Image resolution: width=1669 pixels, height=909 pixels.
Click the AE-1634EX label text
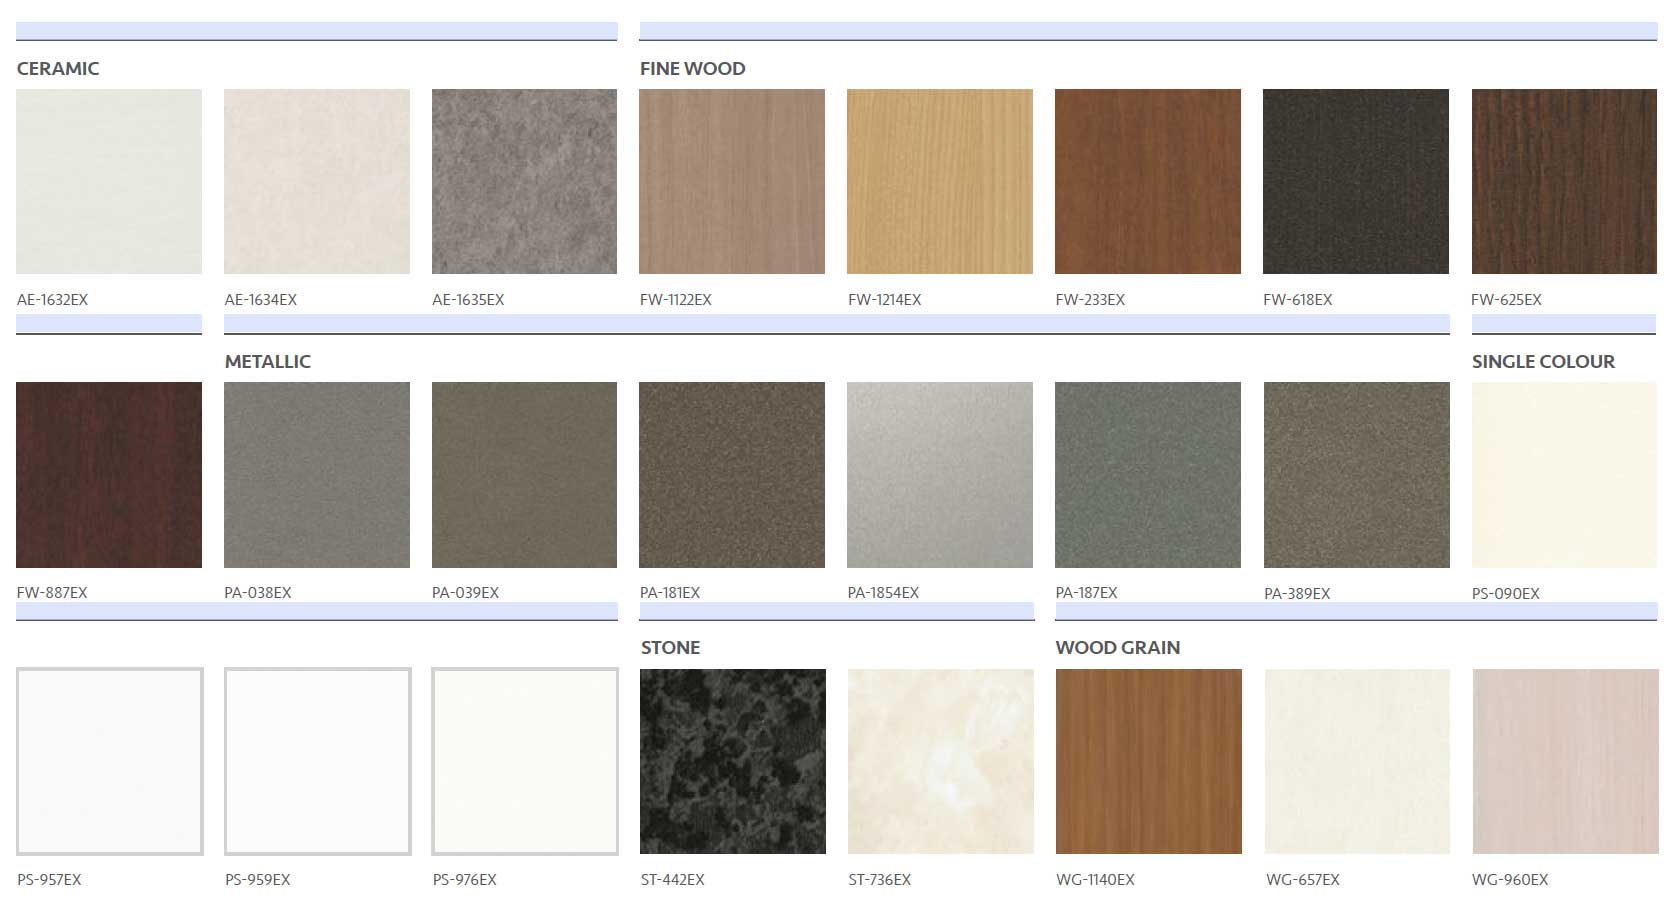(261, 299)
